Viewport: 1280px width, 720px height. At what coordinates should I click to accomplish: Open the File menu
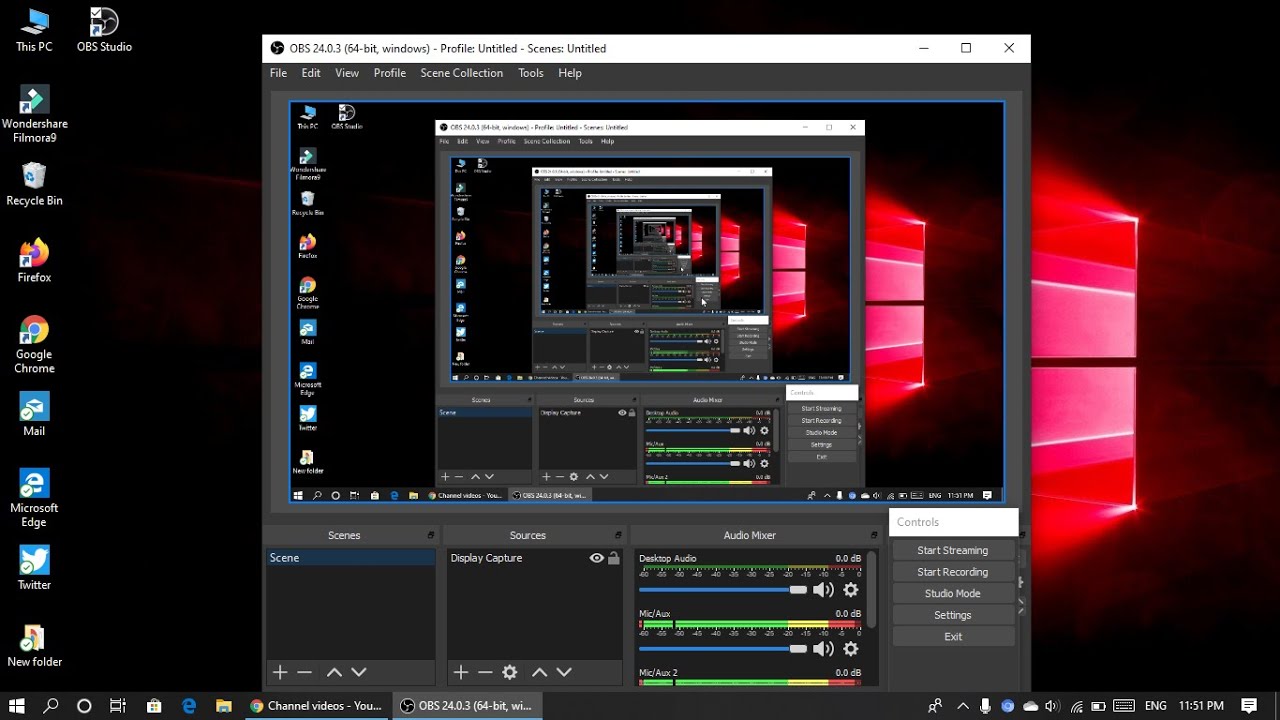point(278,73)
